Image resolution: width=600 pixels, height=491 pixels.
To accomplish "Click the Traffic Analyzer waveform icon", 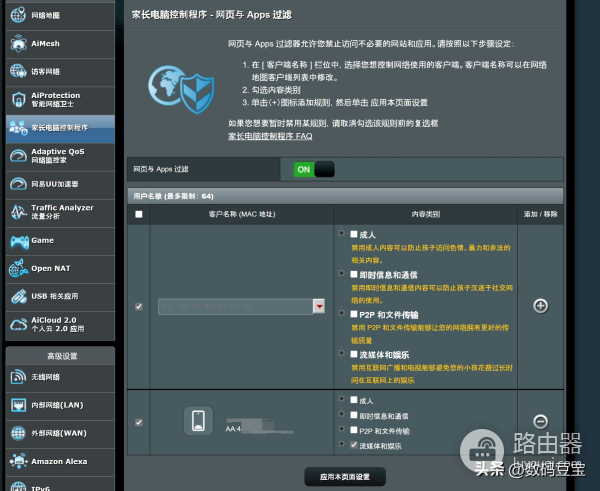I will [18, 212].
